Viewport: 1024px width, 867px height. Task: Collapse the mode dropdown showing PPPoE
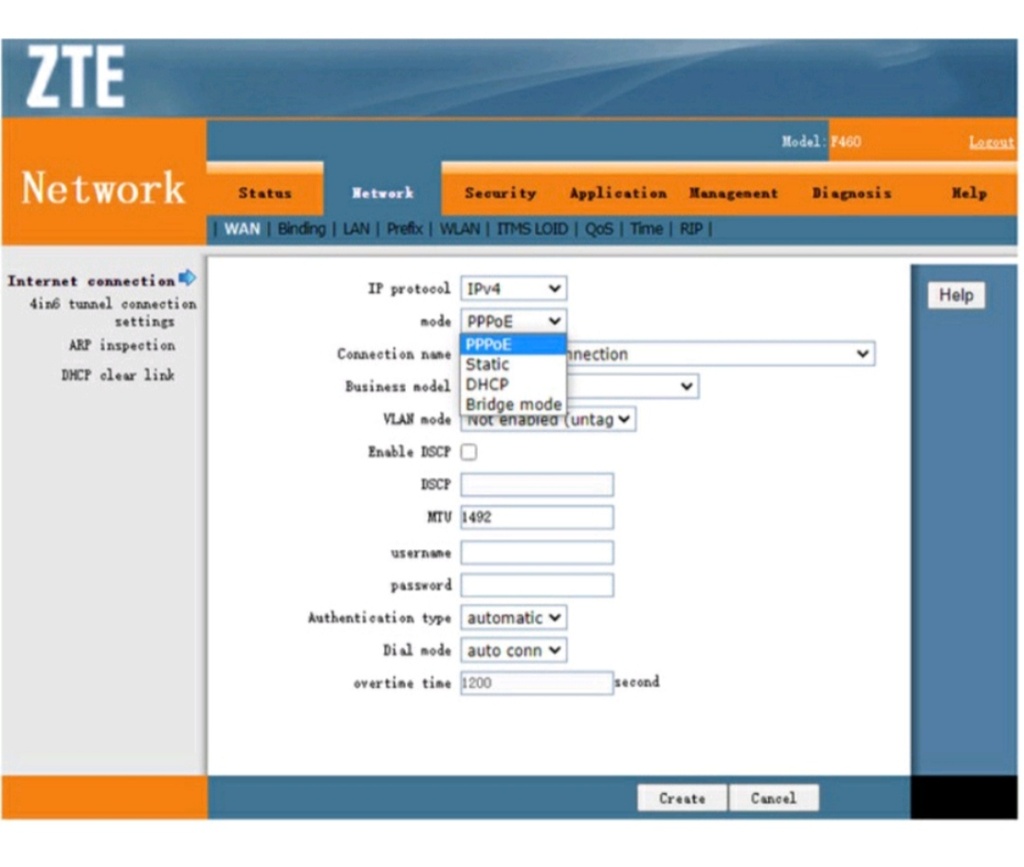pyautogui.click(x=513, y=321)
